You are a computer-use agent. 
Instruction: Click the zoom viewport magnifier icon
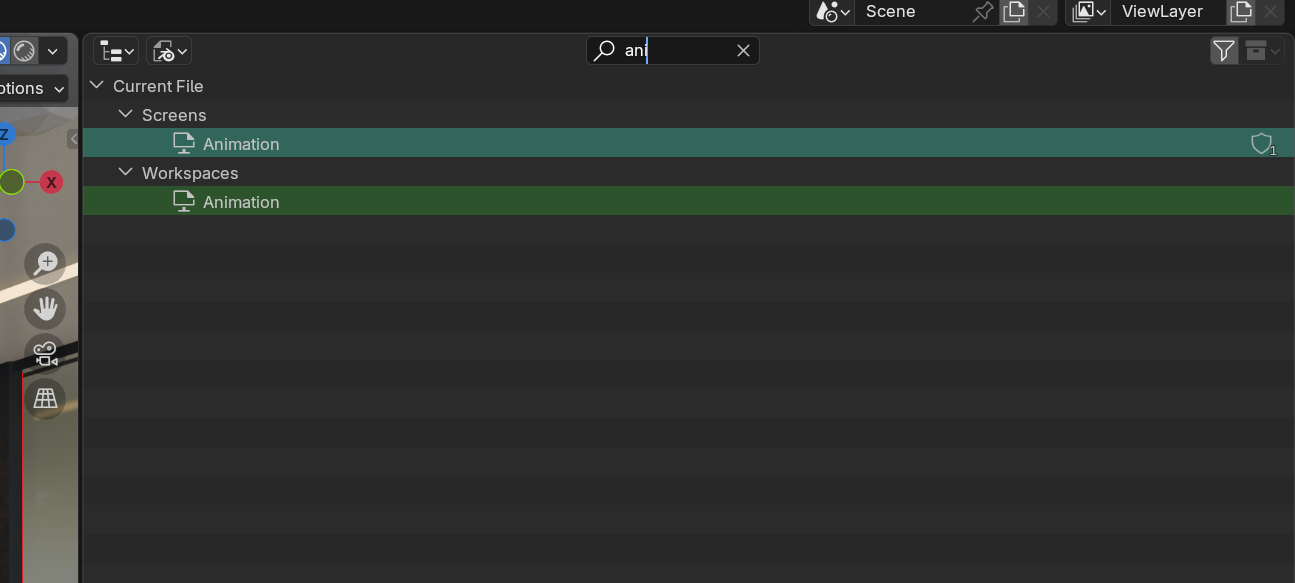[46, 264]
